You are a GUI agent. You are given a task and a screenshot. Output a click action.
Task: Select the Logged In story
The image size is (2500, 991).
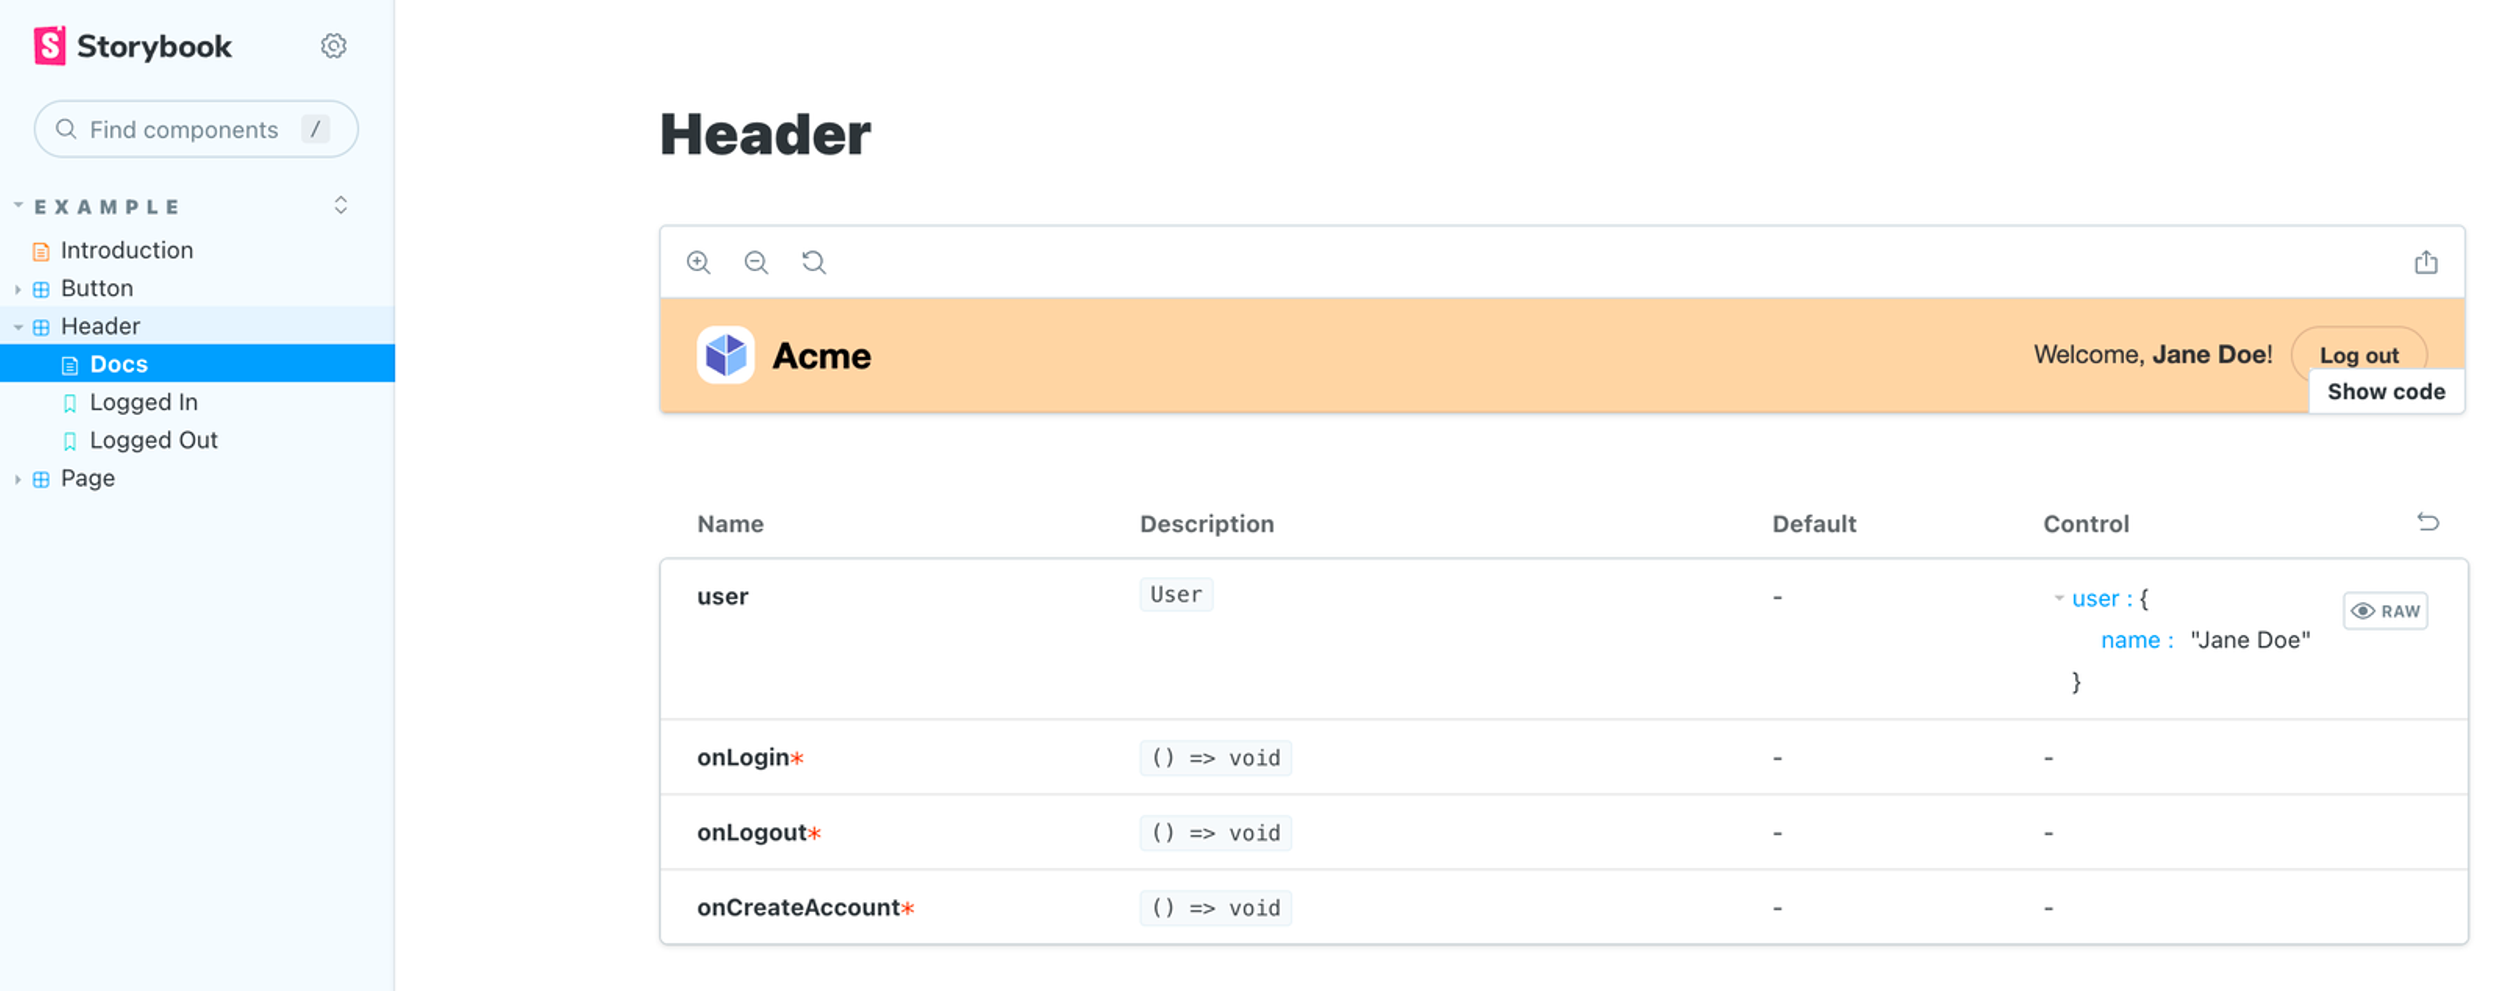click(x=144, y=402)
